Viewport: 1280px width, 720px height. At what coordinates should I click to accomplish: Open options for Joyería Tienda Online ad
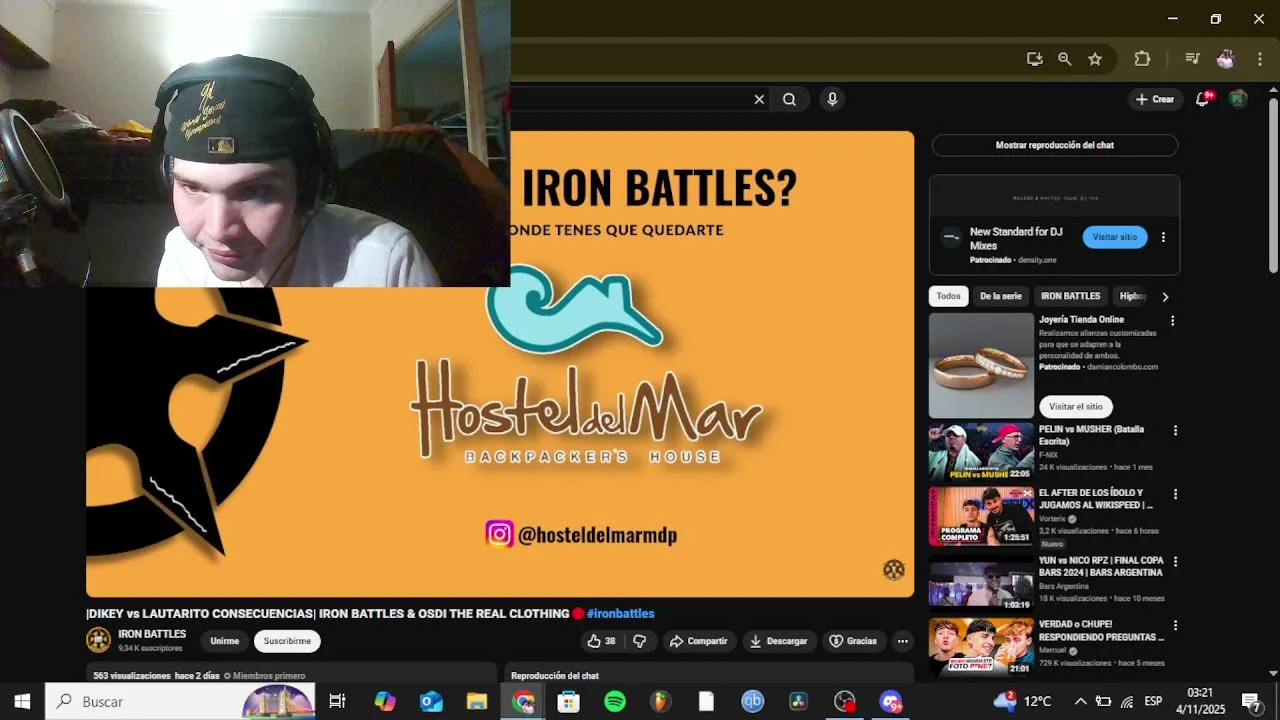pos(1173,321)
